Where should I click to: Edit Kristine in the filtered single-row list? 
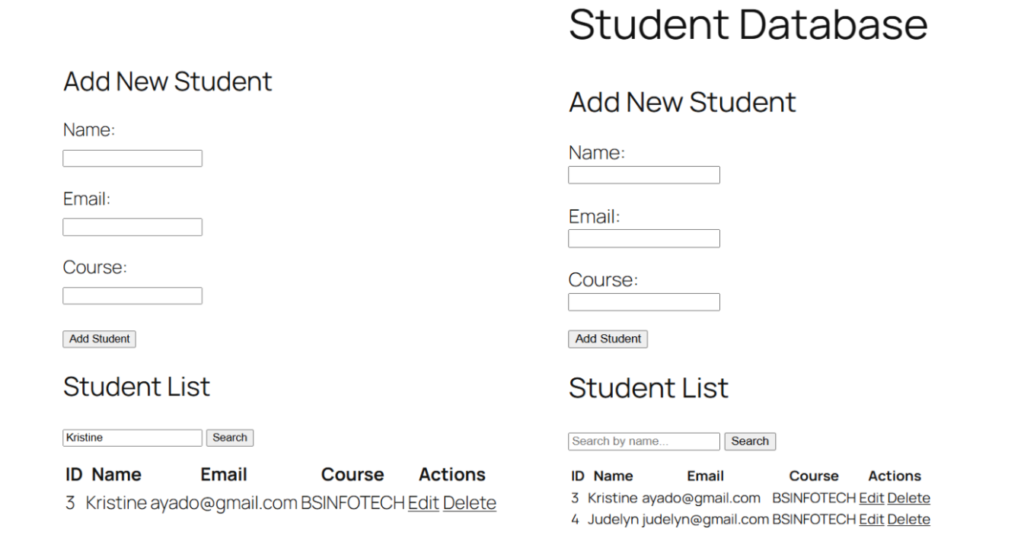click(423, 503)
